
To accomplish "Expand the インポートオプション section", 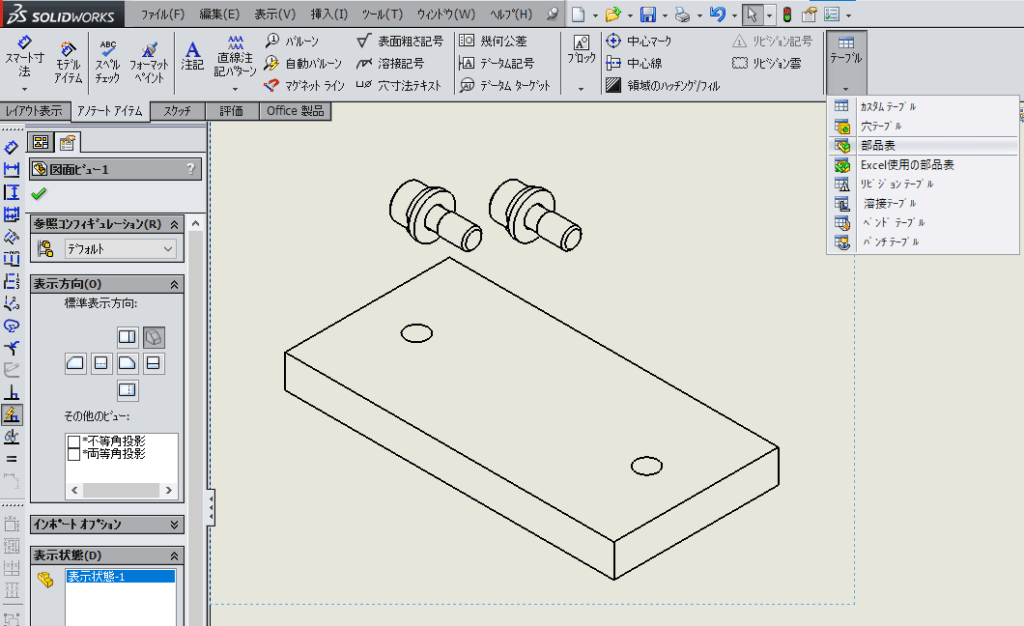I will pos(175,525).
